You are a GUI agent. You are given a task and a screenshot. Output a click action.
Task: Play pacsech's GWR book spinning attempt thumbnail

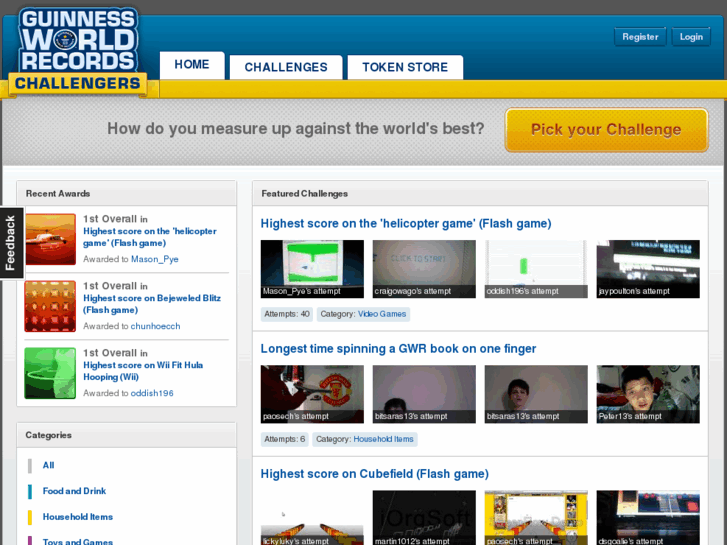(312, 394)
